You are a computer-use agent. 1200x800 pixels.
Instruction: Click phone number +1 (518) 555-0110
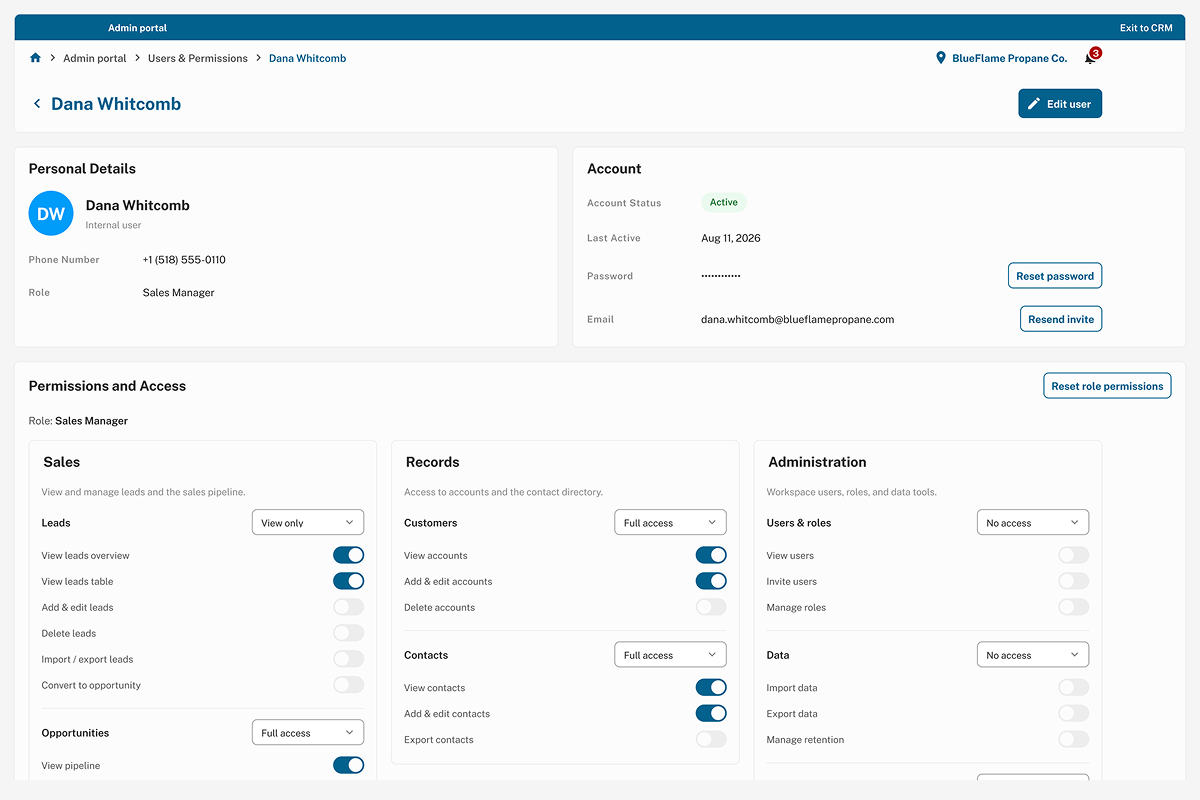click(x=184, y=260)
